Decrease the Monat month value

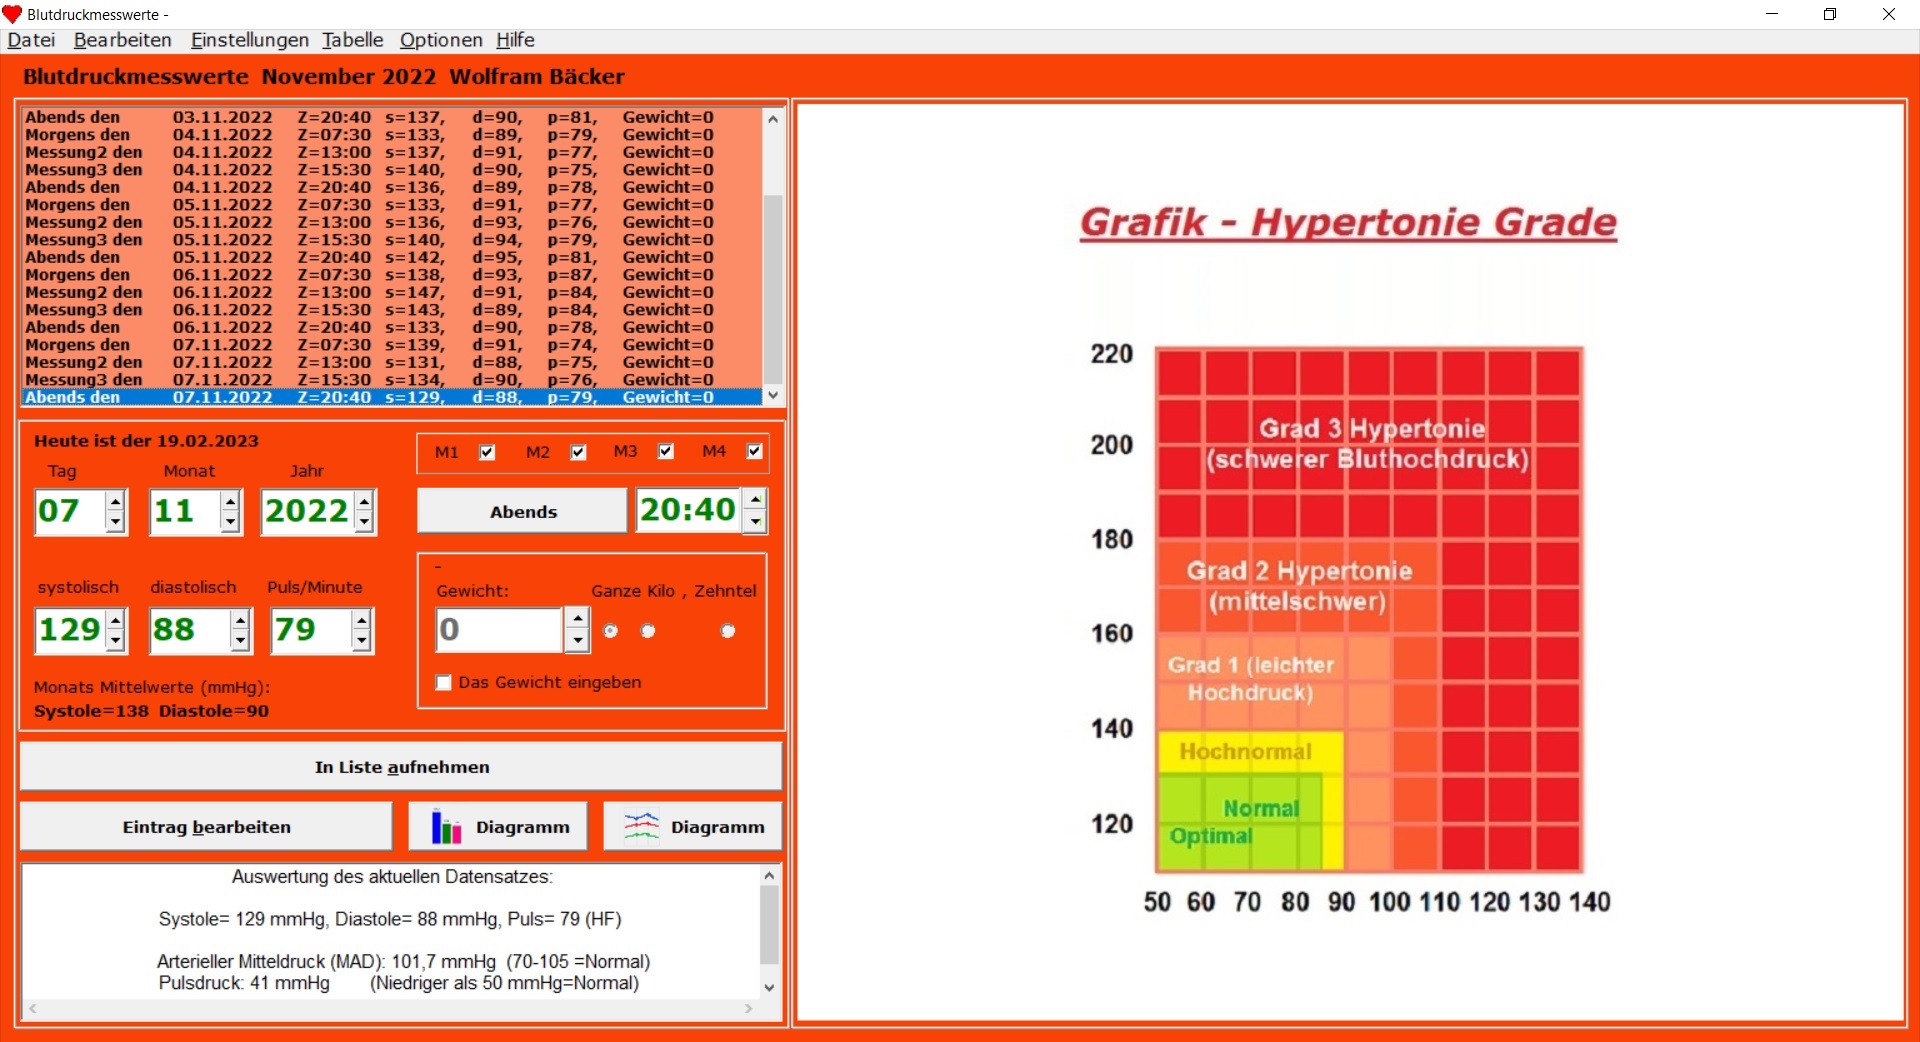pos(231,522)
